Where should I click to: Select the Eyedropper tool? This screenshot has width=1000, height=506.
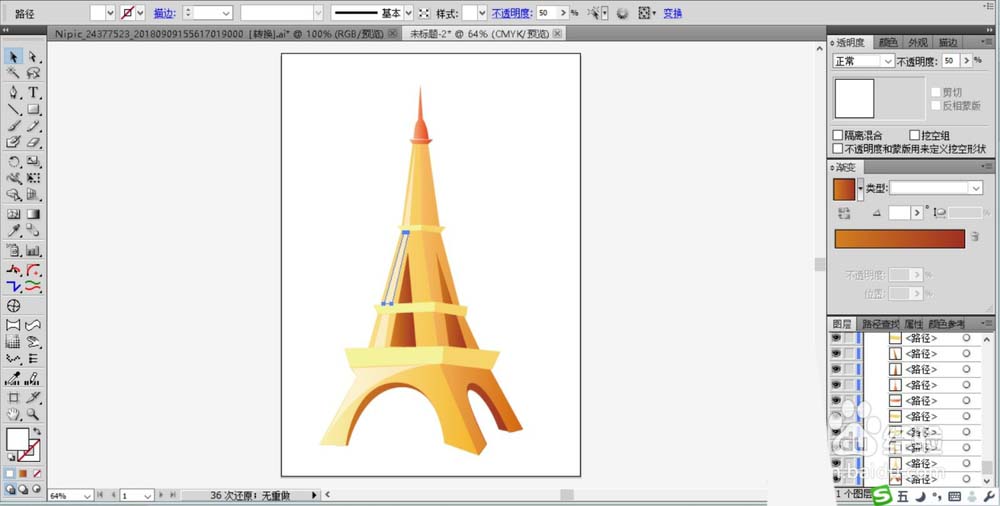coord(13,231)
